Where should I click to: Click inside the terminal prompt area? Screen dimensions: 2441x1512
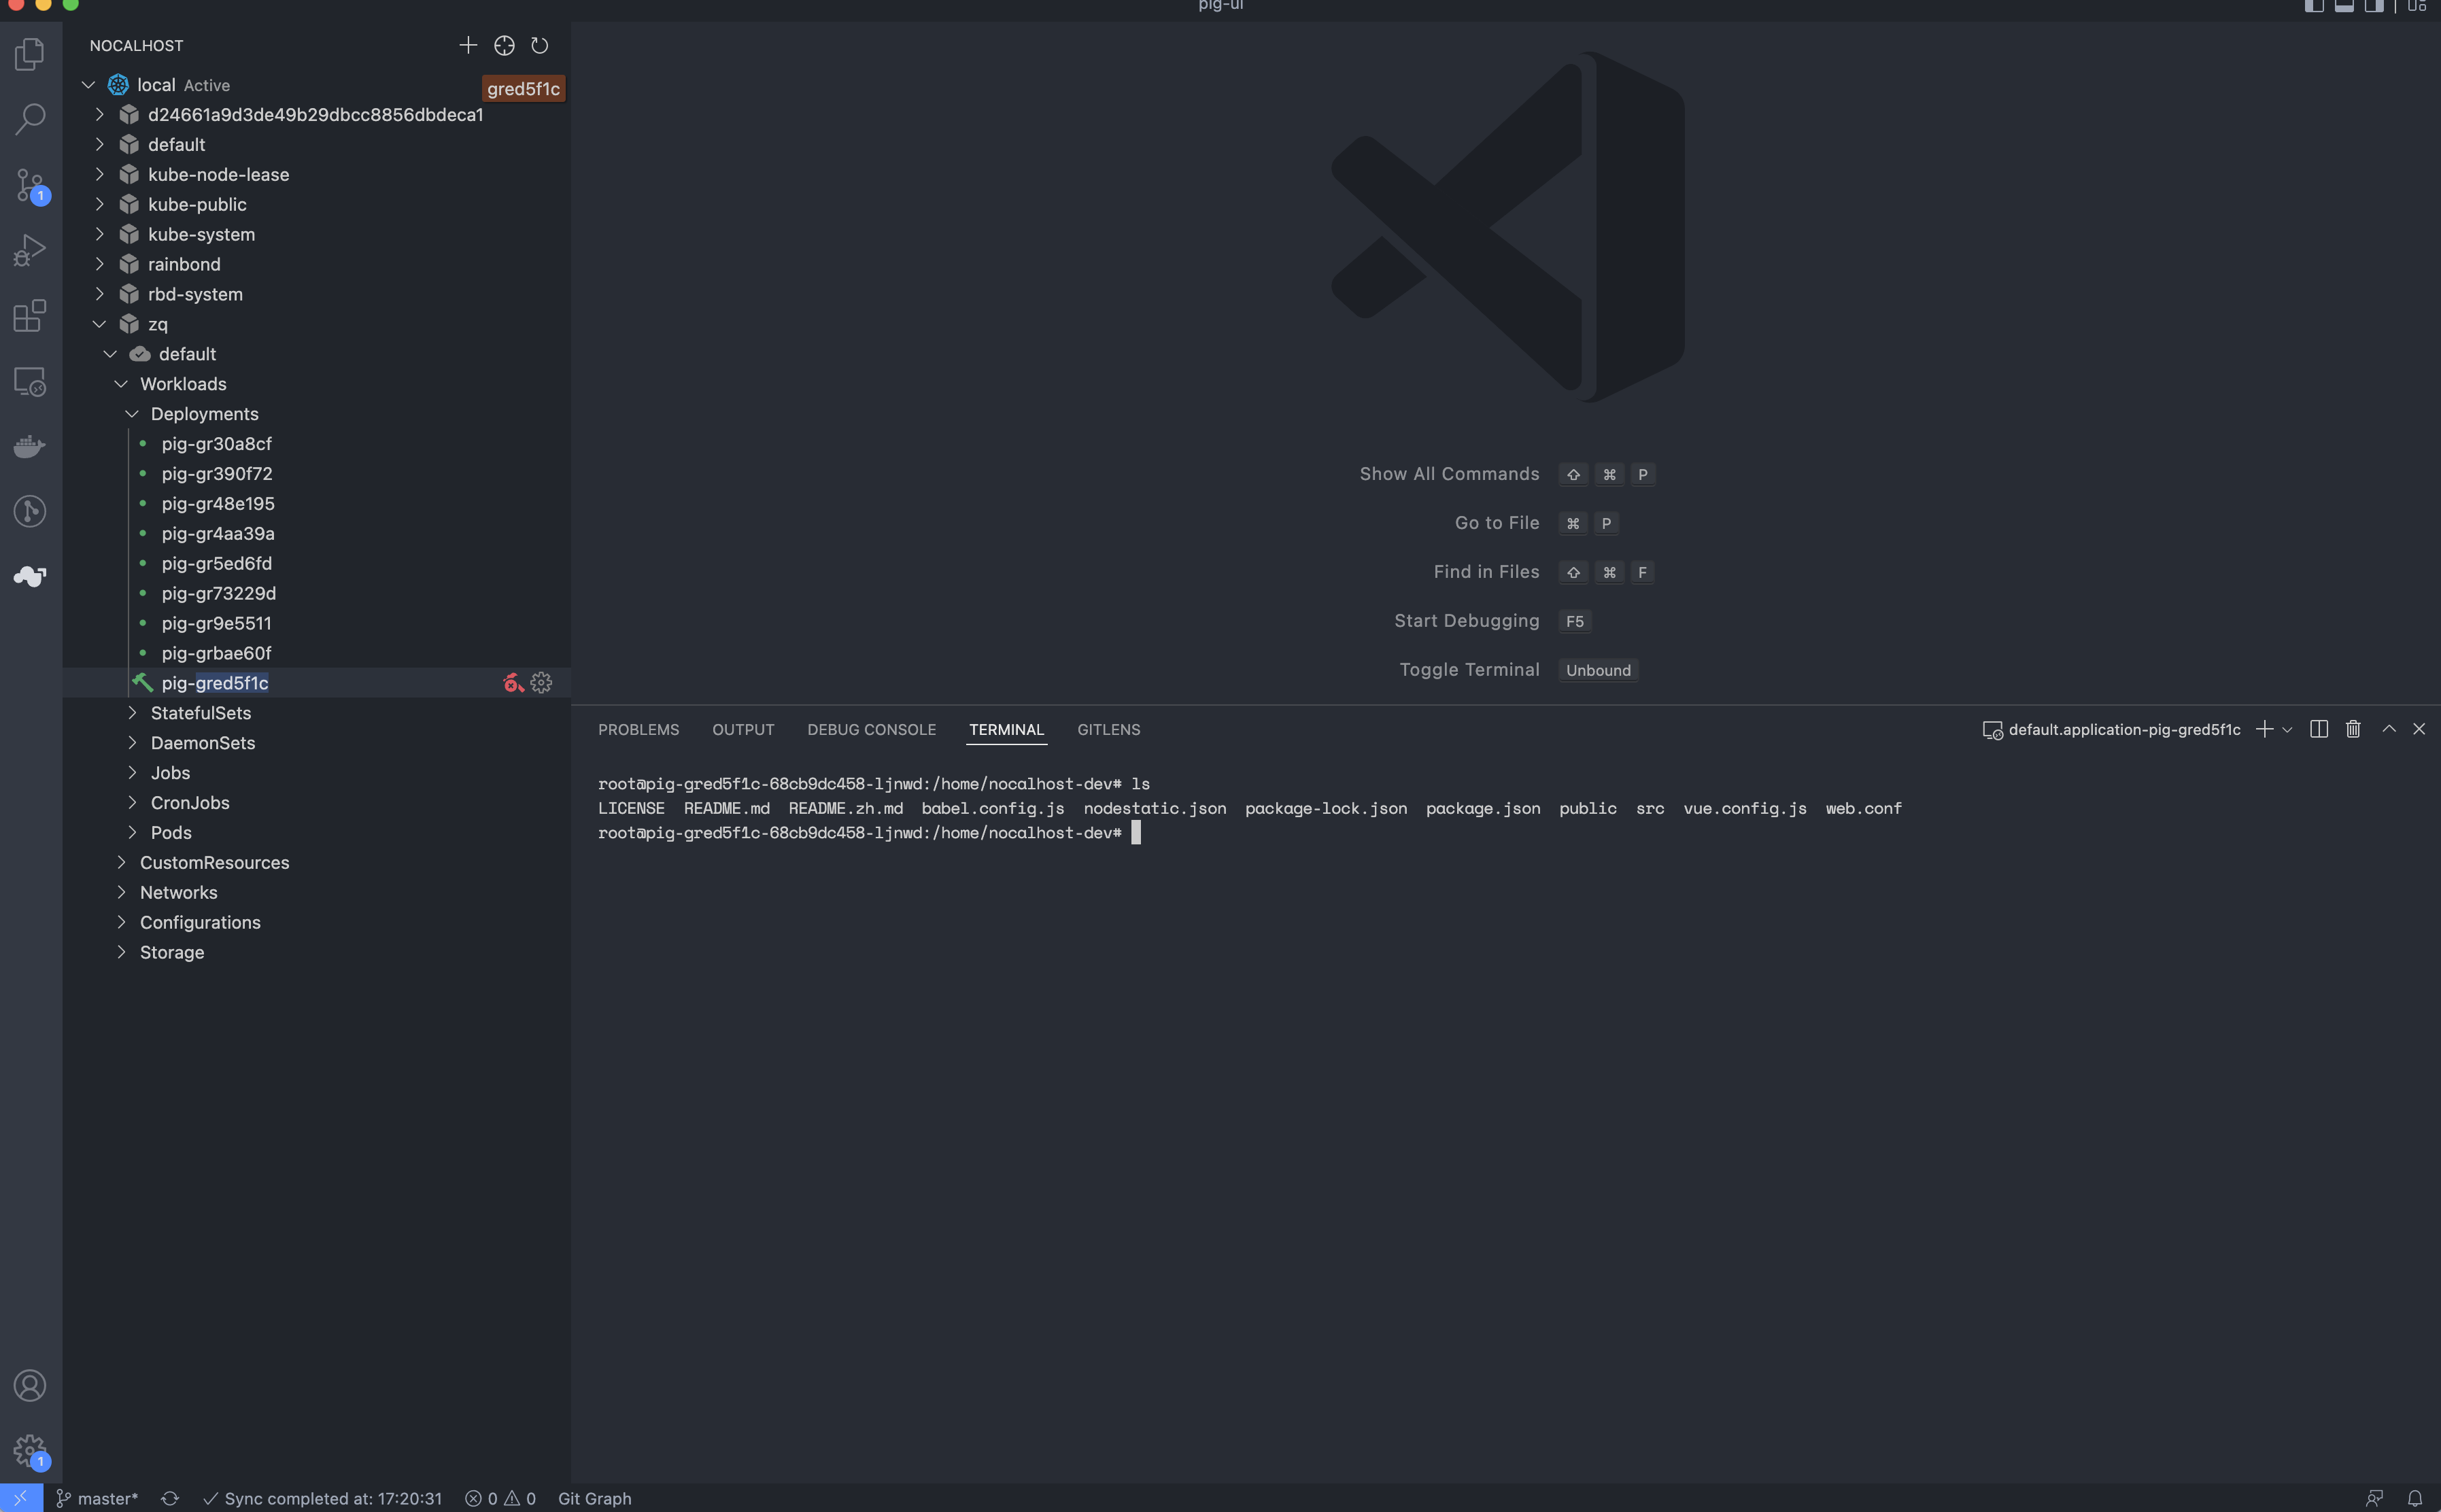(1136, 833)
